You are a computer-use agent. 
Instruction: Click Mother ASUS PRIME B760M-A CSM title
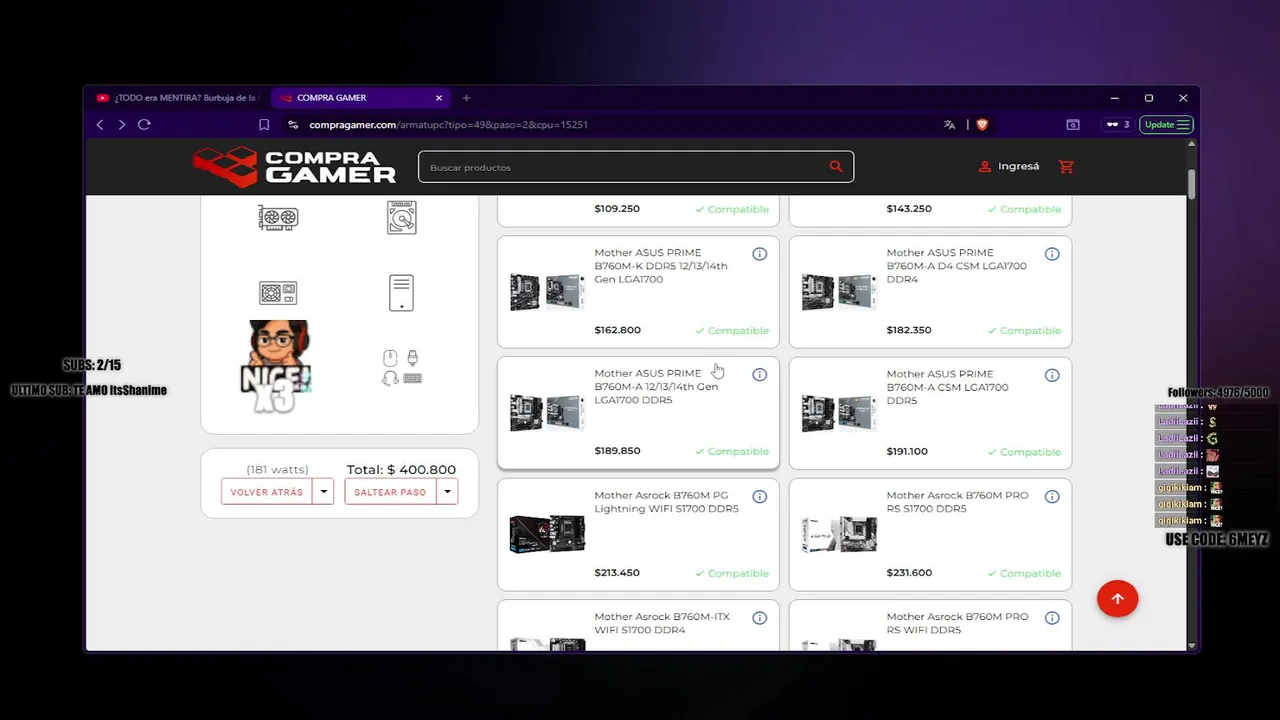click(x=947, y=387)
